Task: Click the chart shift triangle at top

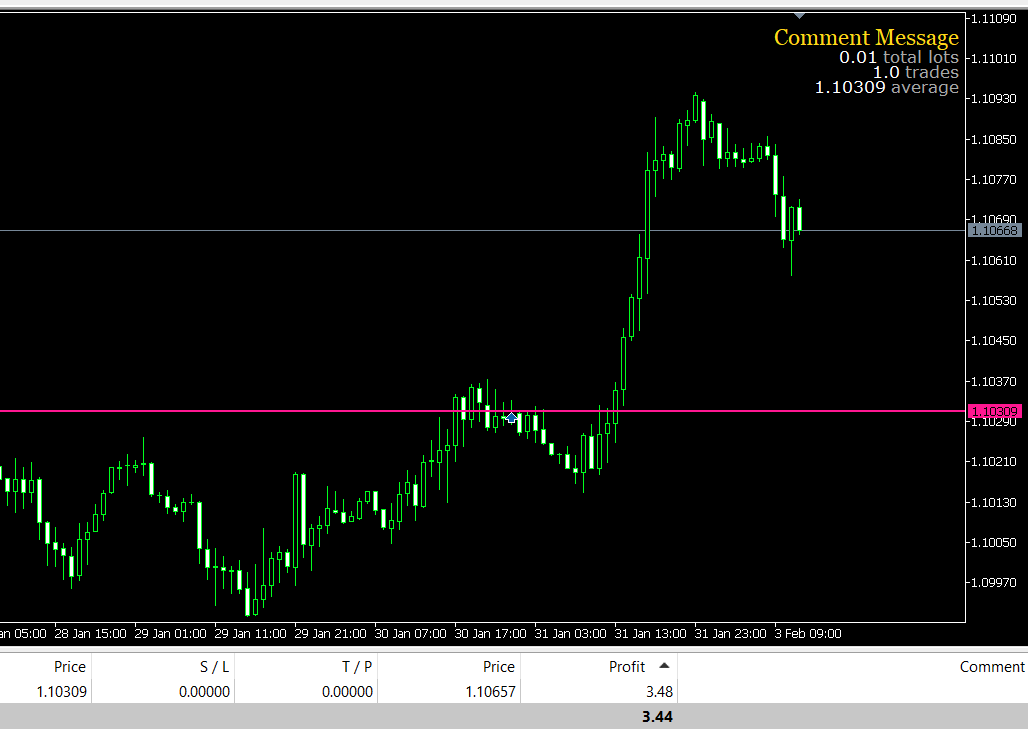Action: point(799,16)
